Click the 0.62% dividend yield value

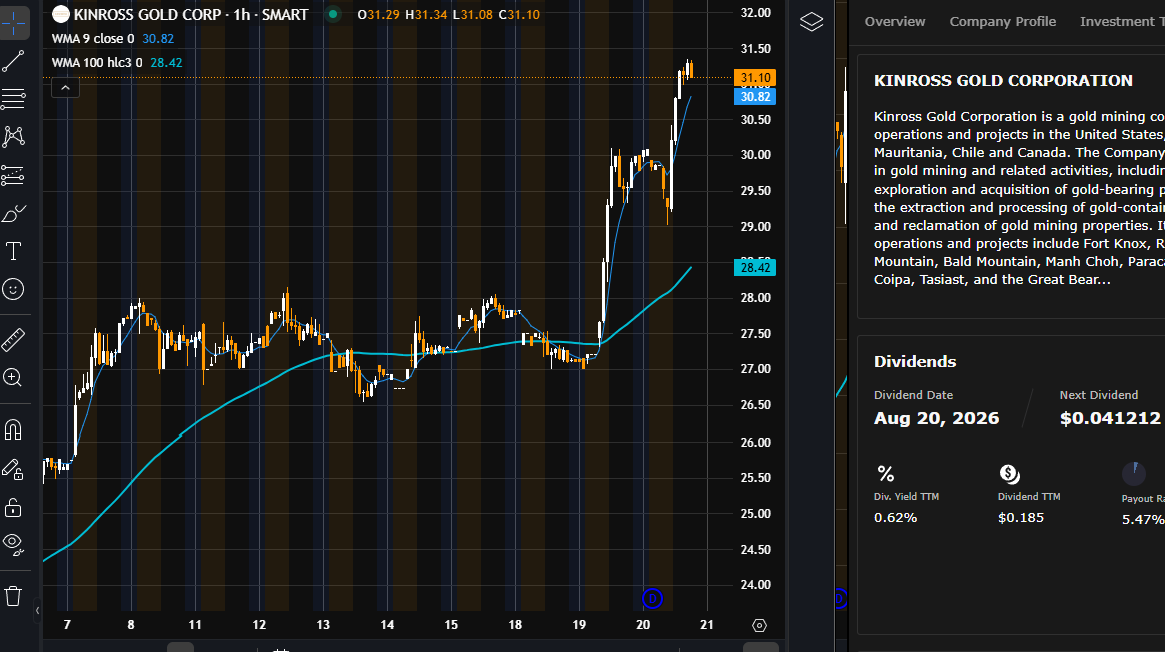895,518
